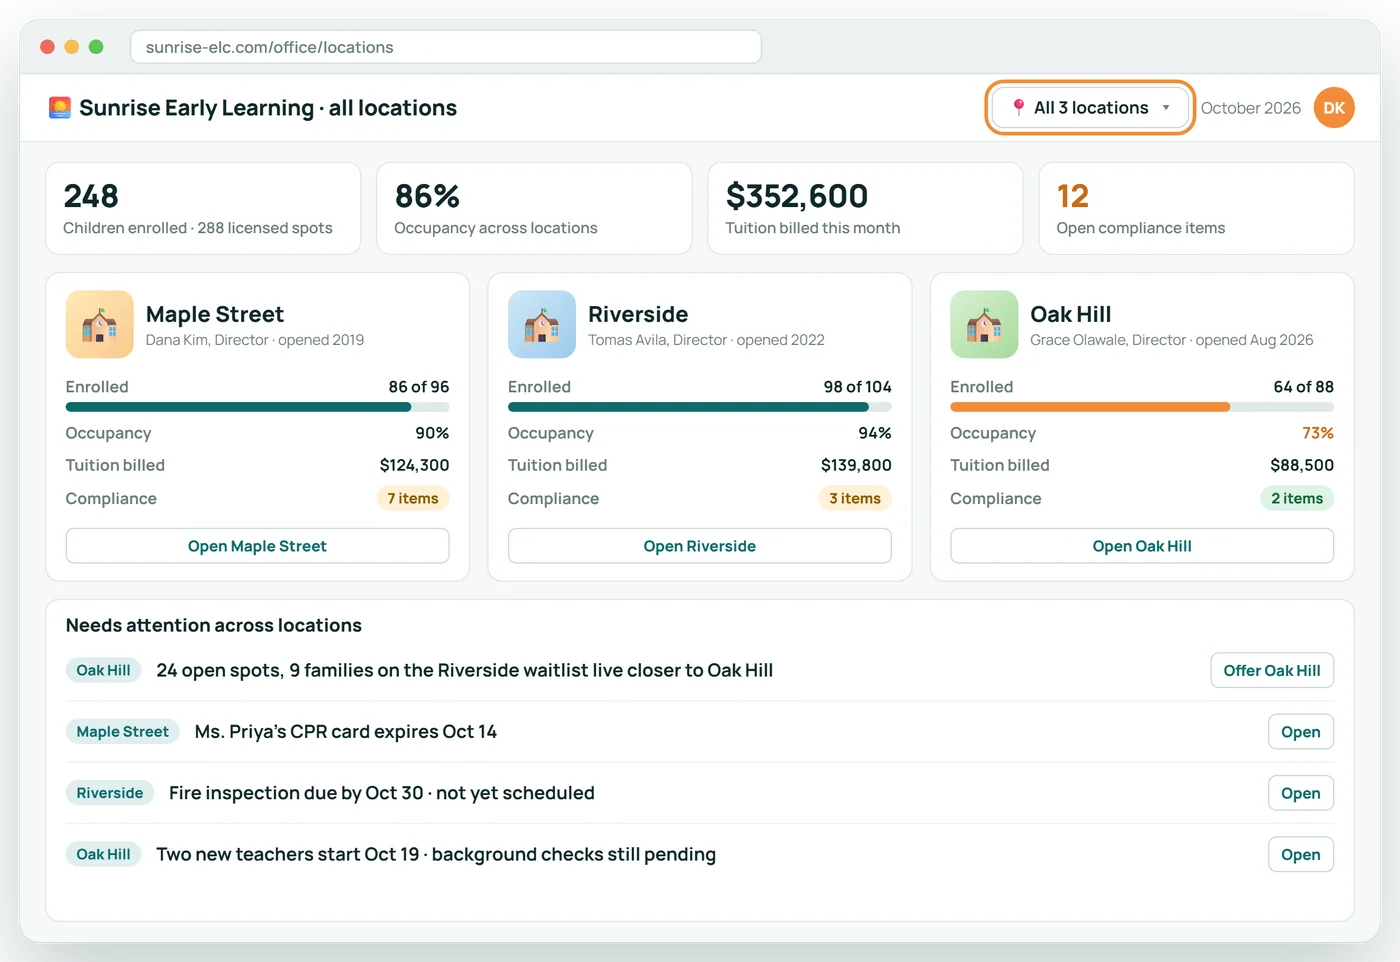Click the Riverside schoolhouse icon
This screenshot has height=962, width=1400.
pos(542,324)
